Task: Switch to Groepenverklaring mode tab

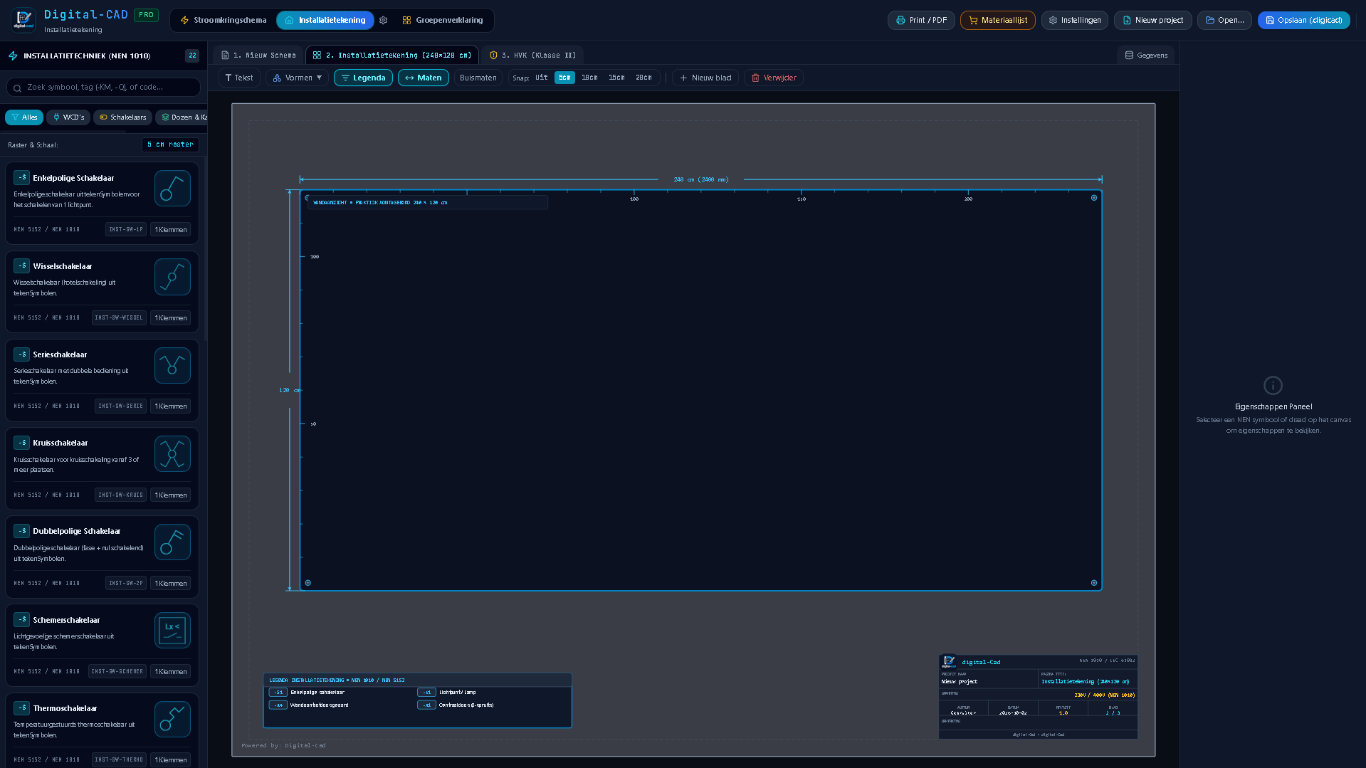Action: [x=442, y=20]
